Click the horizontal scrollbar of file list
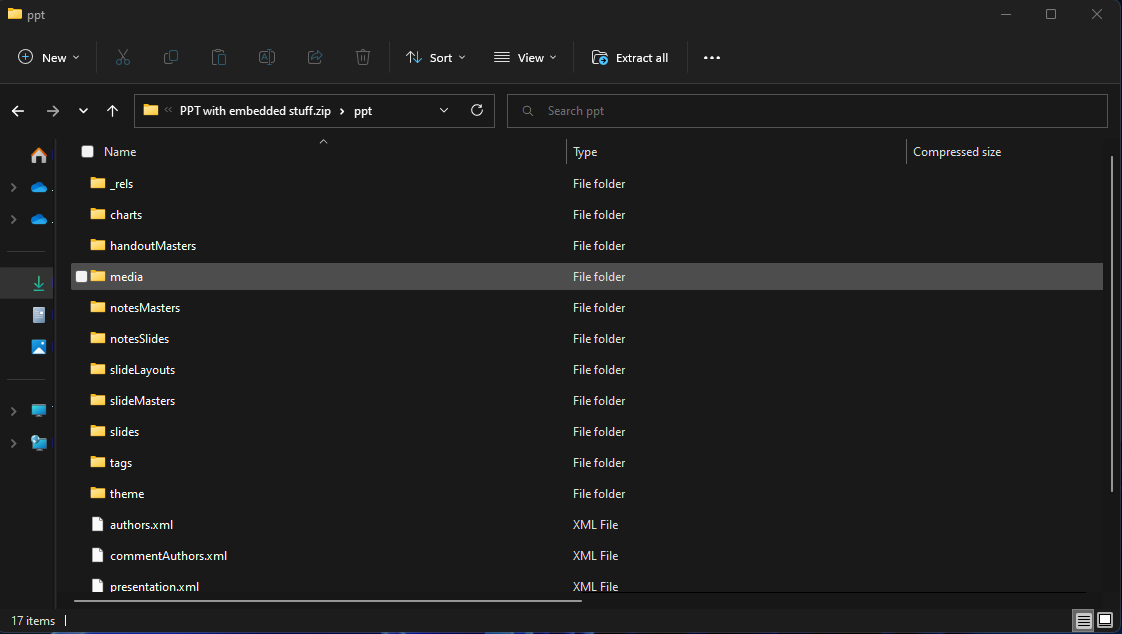 329,600
